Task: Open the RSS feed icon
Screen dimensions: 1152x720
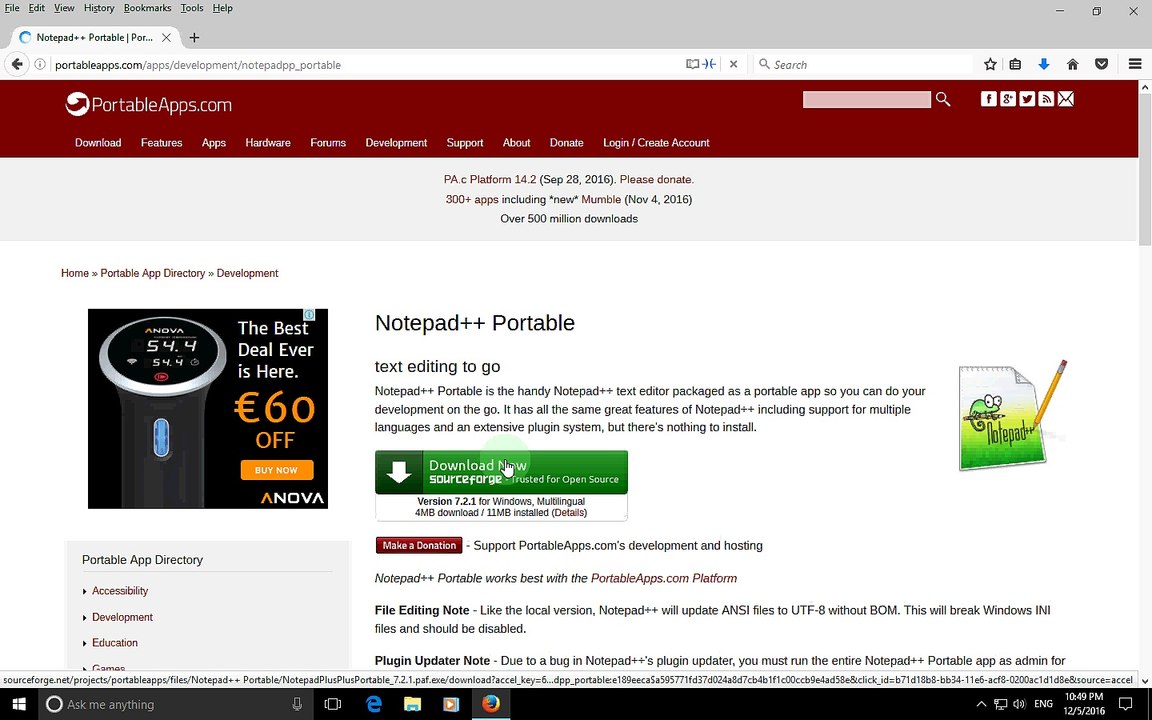Action: tap(1046, 99)
